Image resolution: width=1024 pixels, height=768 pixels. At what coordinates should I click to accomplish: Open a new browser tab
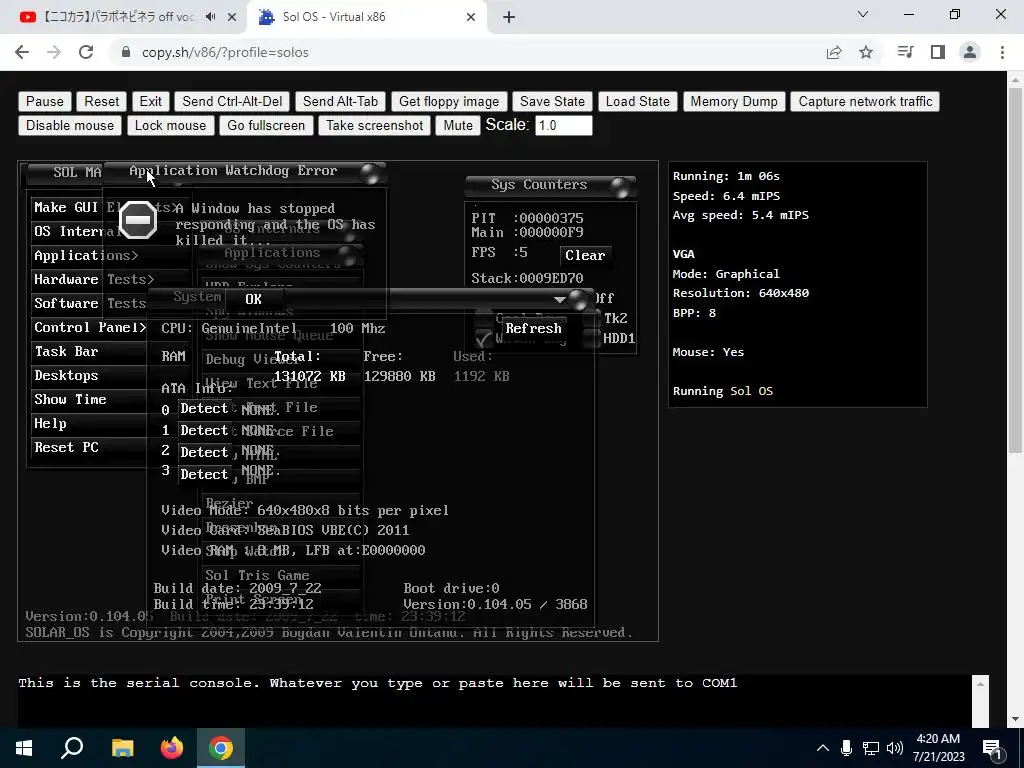(509, 17)
